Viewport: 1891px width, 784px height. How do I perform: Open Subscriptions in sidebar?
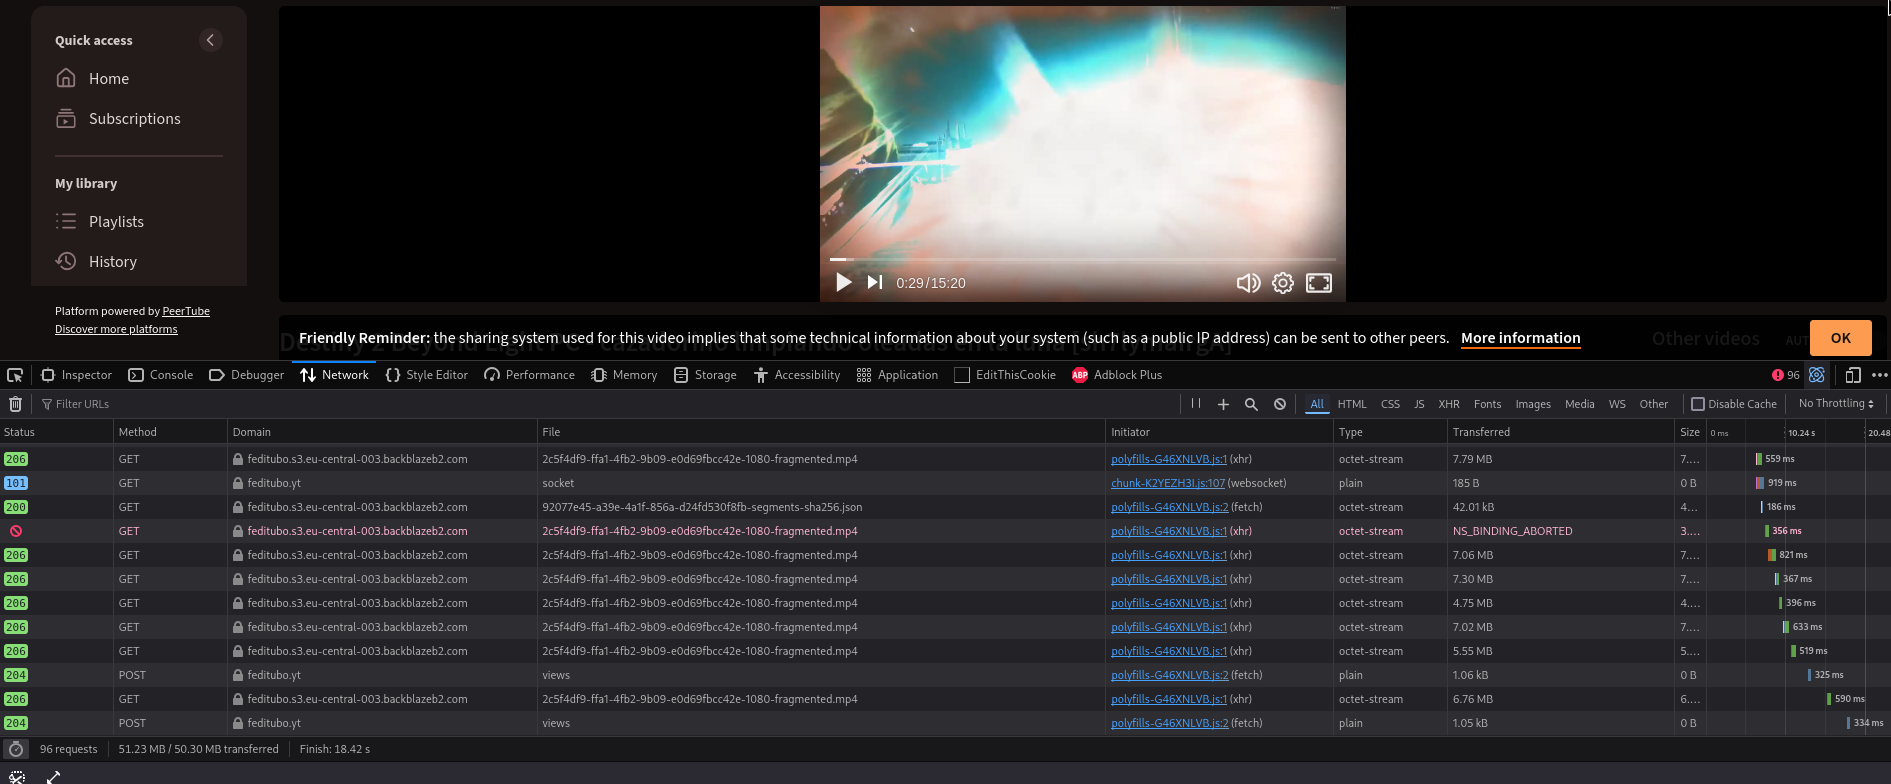pyautogui.click(x=118, y=119)
